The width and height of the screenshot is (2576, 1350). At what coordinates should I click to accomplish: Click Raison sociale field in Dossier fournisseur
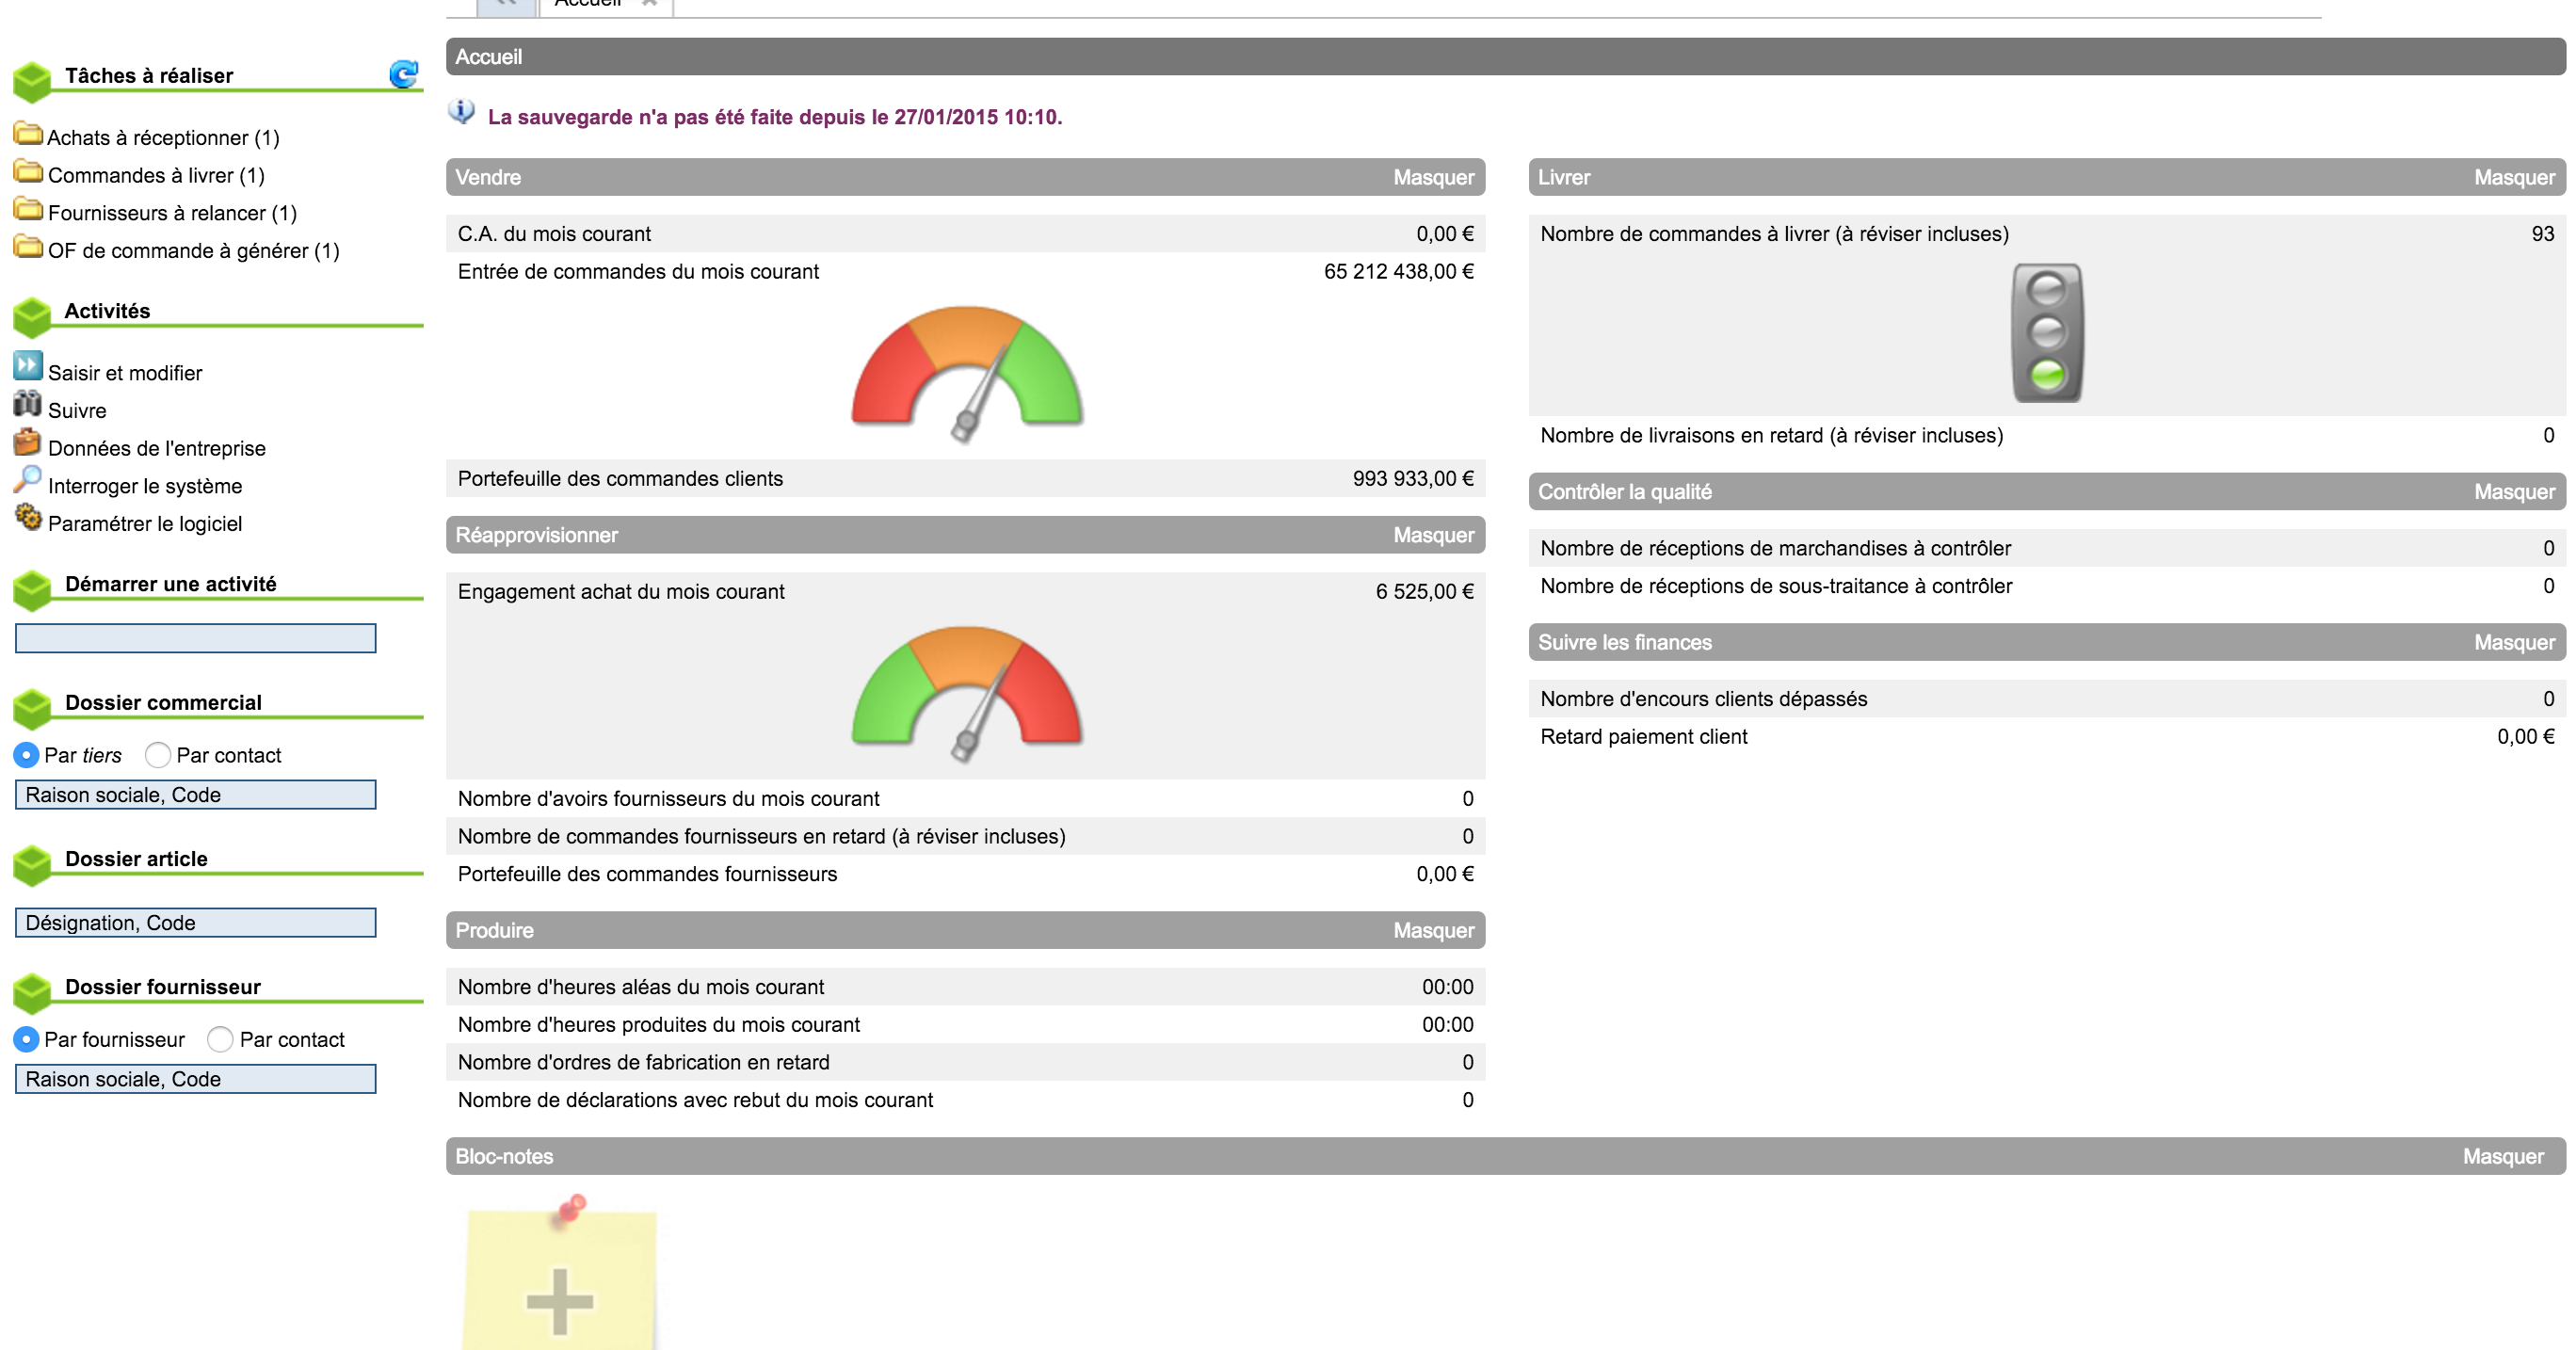click(x=196, y=1079)
